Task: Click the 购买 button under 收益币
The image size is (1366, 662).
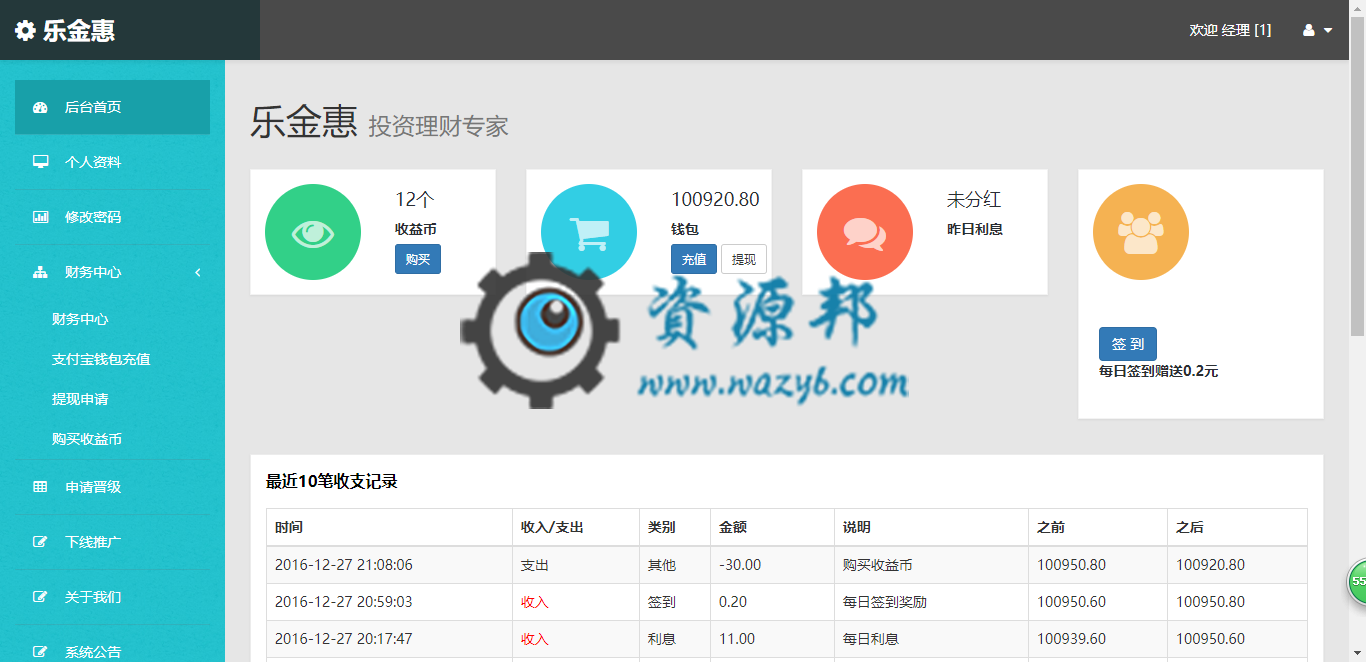Action: (418, 259)
